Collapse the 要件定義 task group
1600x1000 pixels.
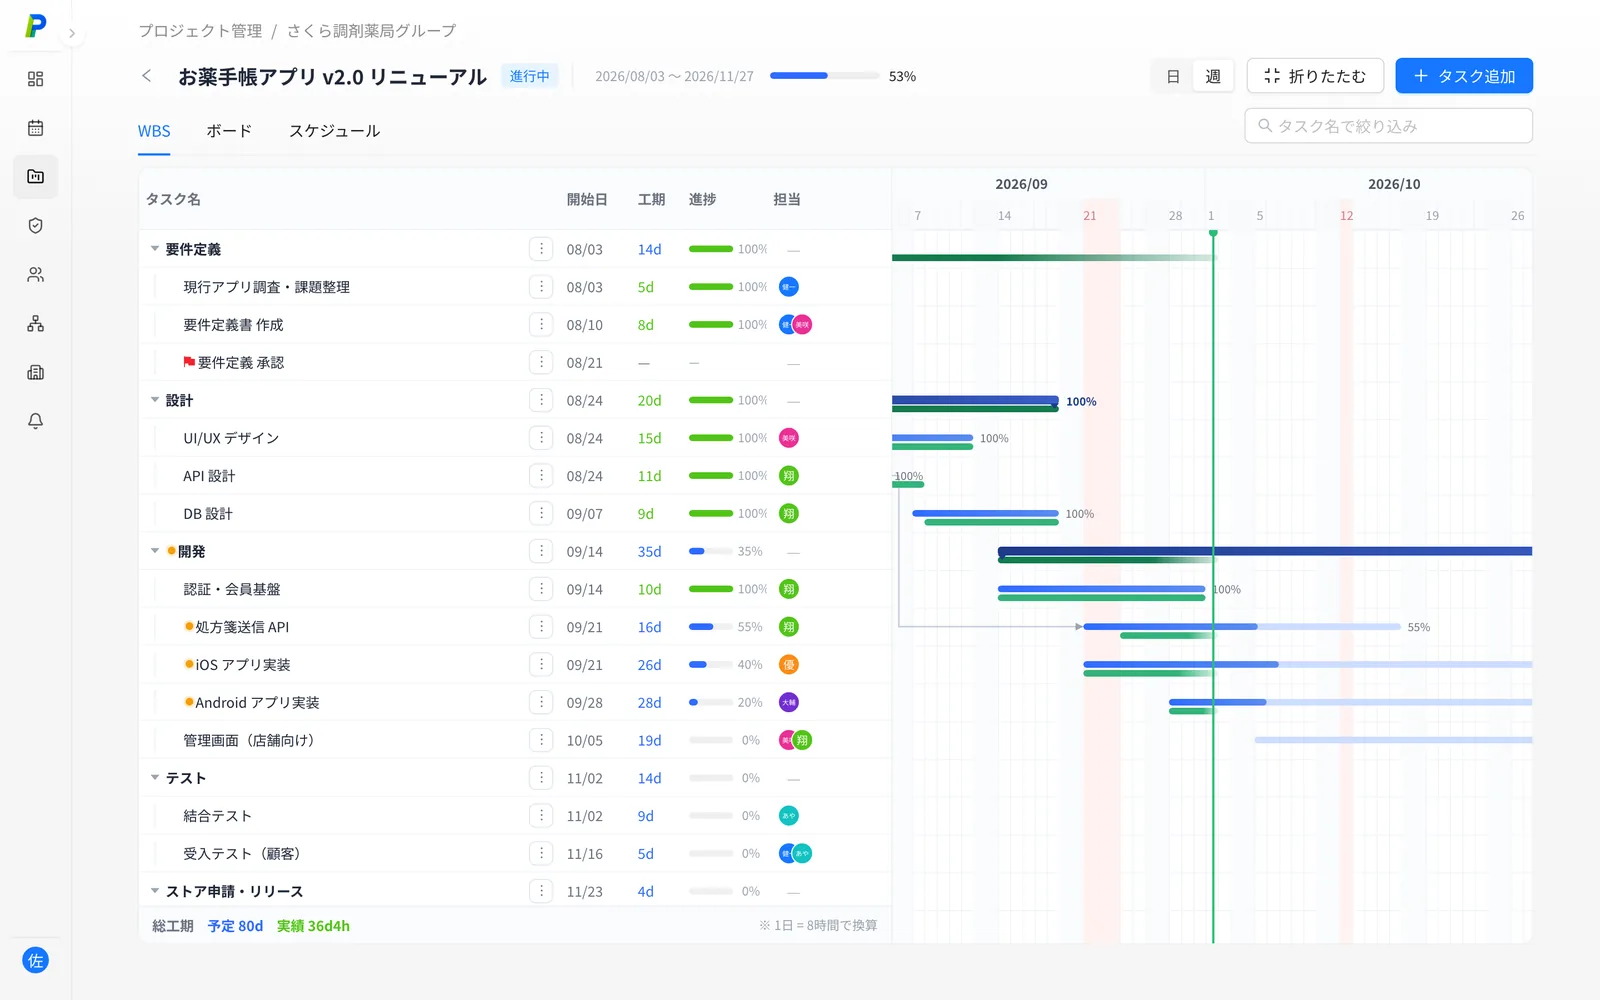pos(155,249)
